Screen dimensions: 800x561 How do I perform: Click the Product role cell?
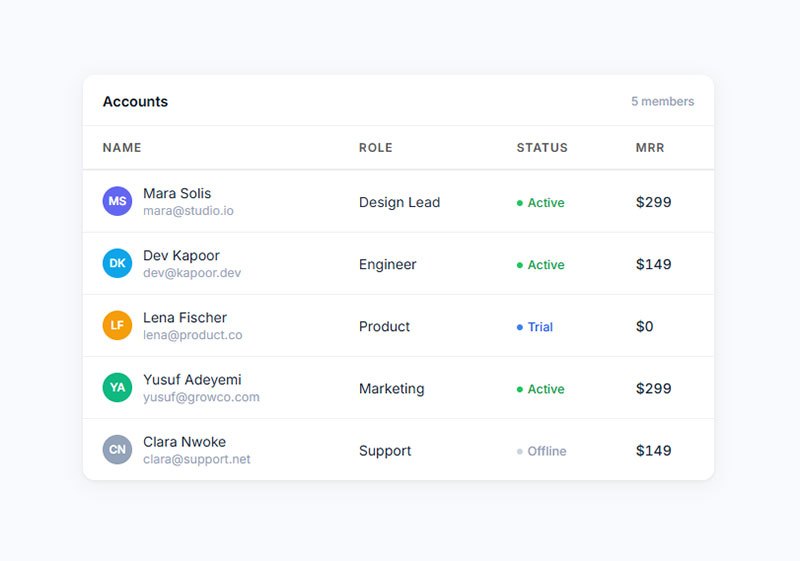[x=384, y=326]
